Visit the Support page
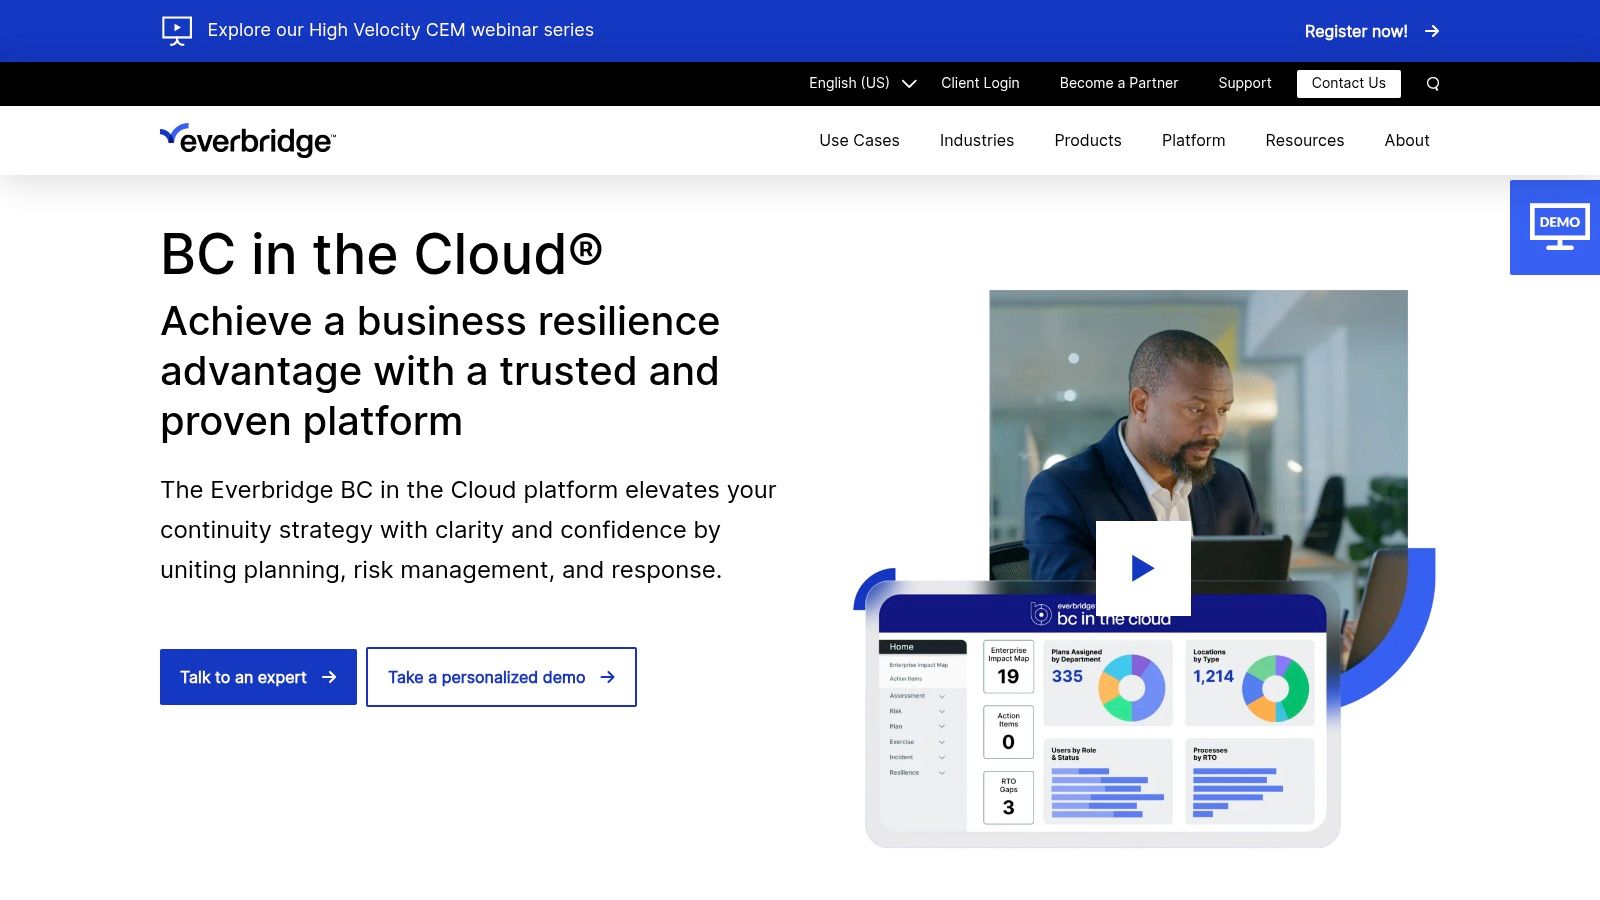 1244,83
